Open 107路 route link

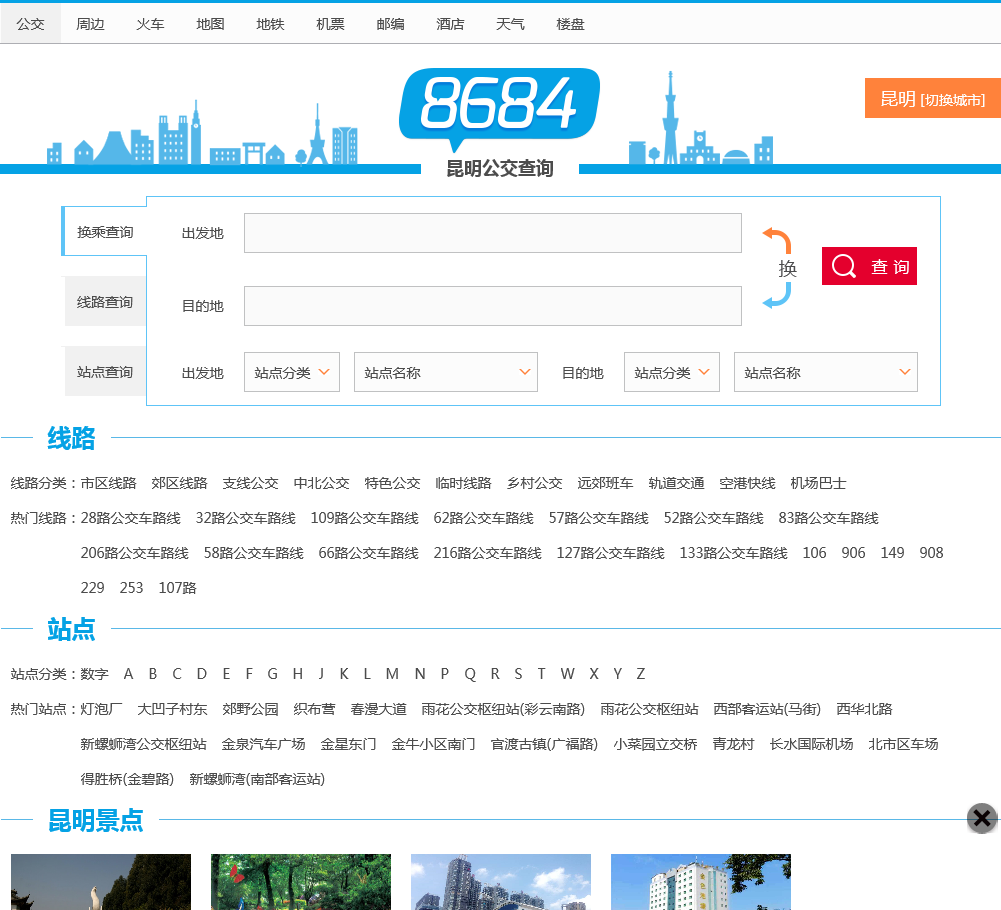177,588
